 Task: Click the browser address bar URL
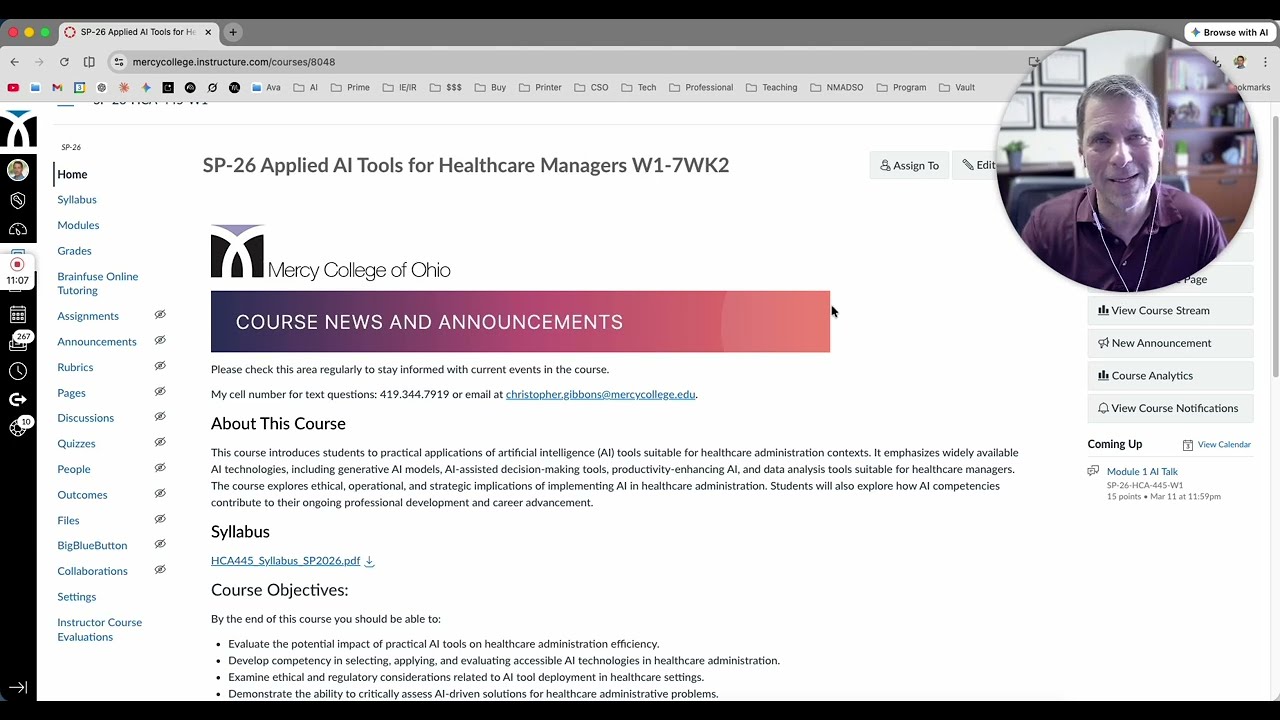point(233,62)
